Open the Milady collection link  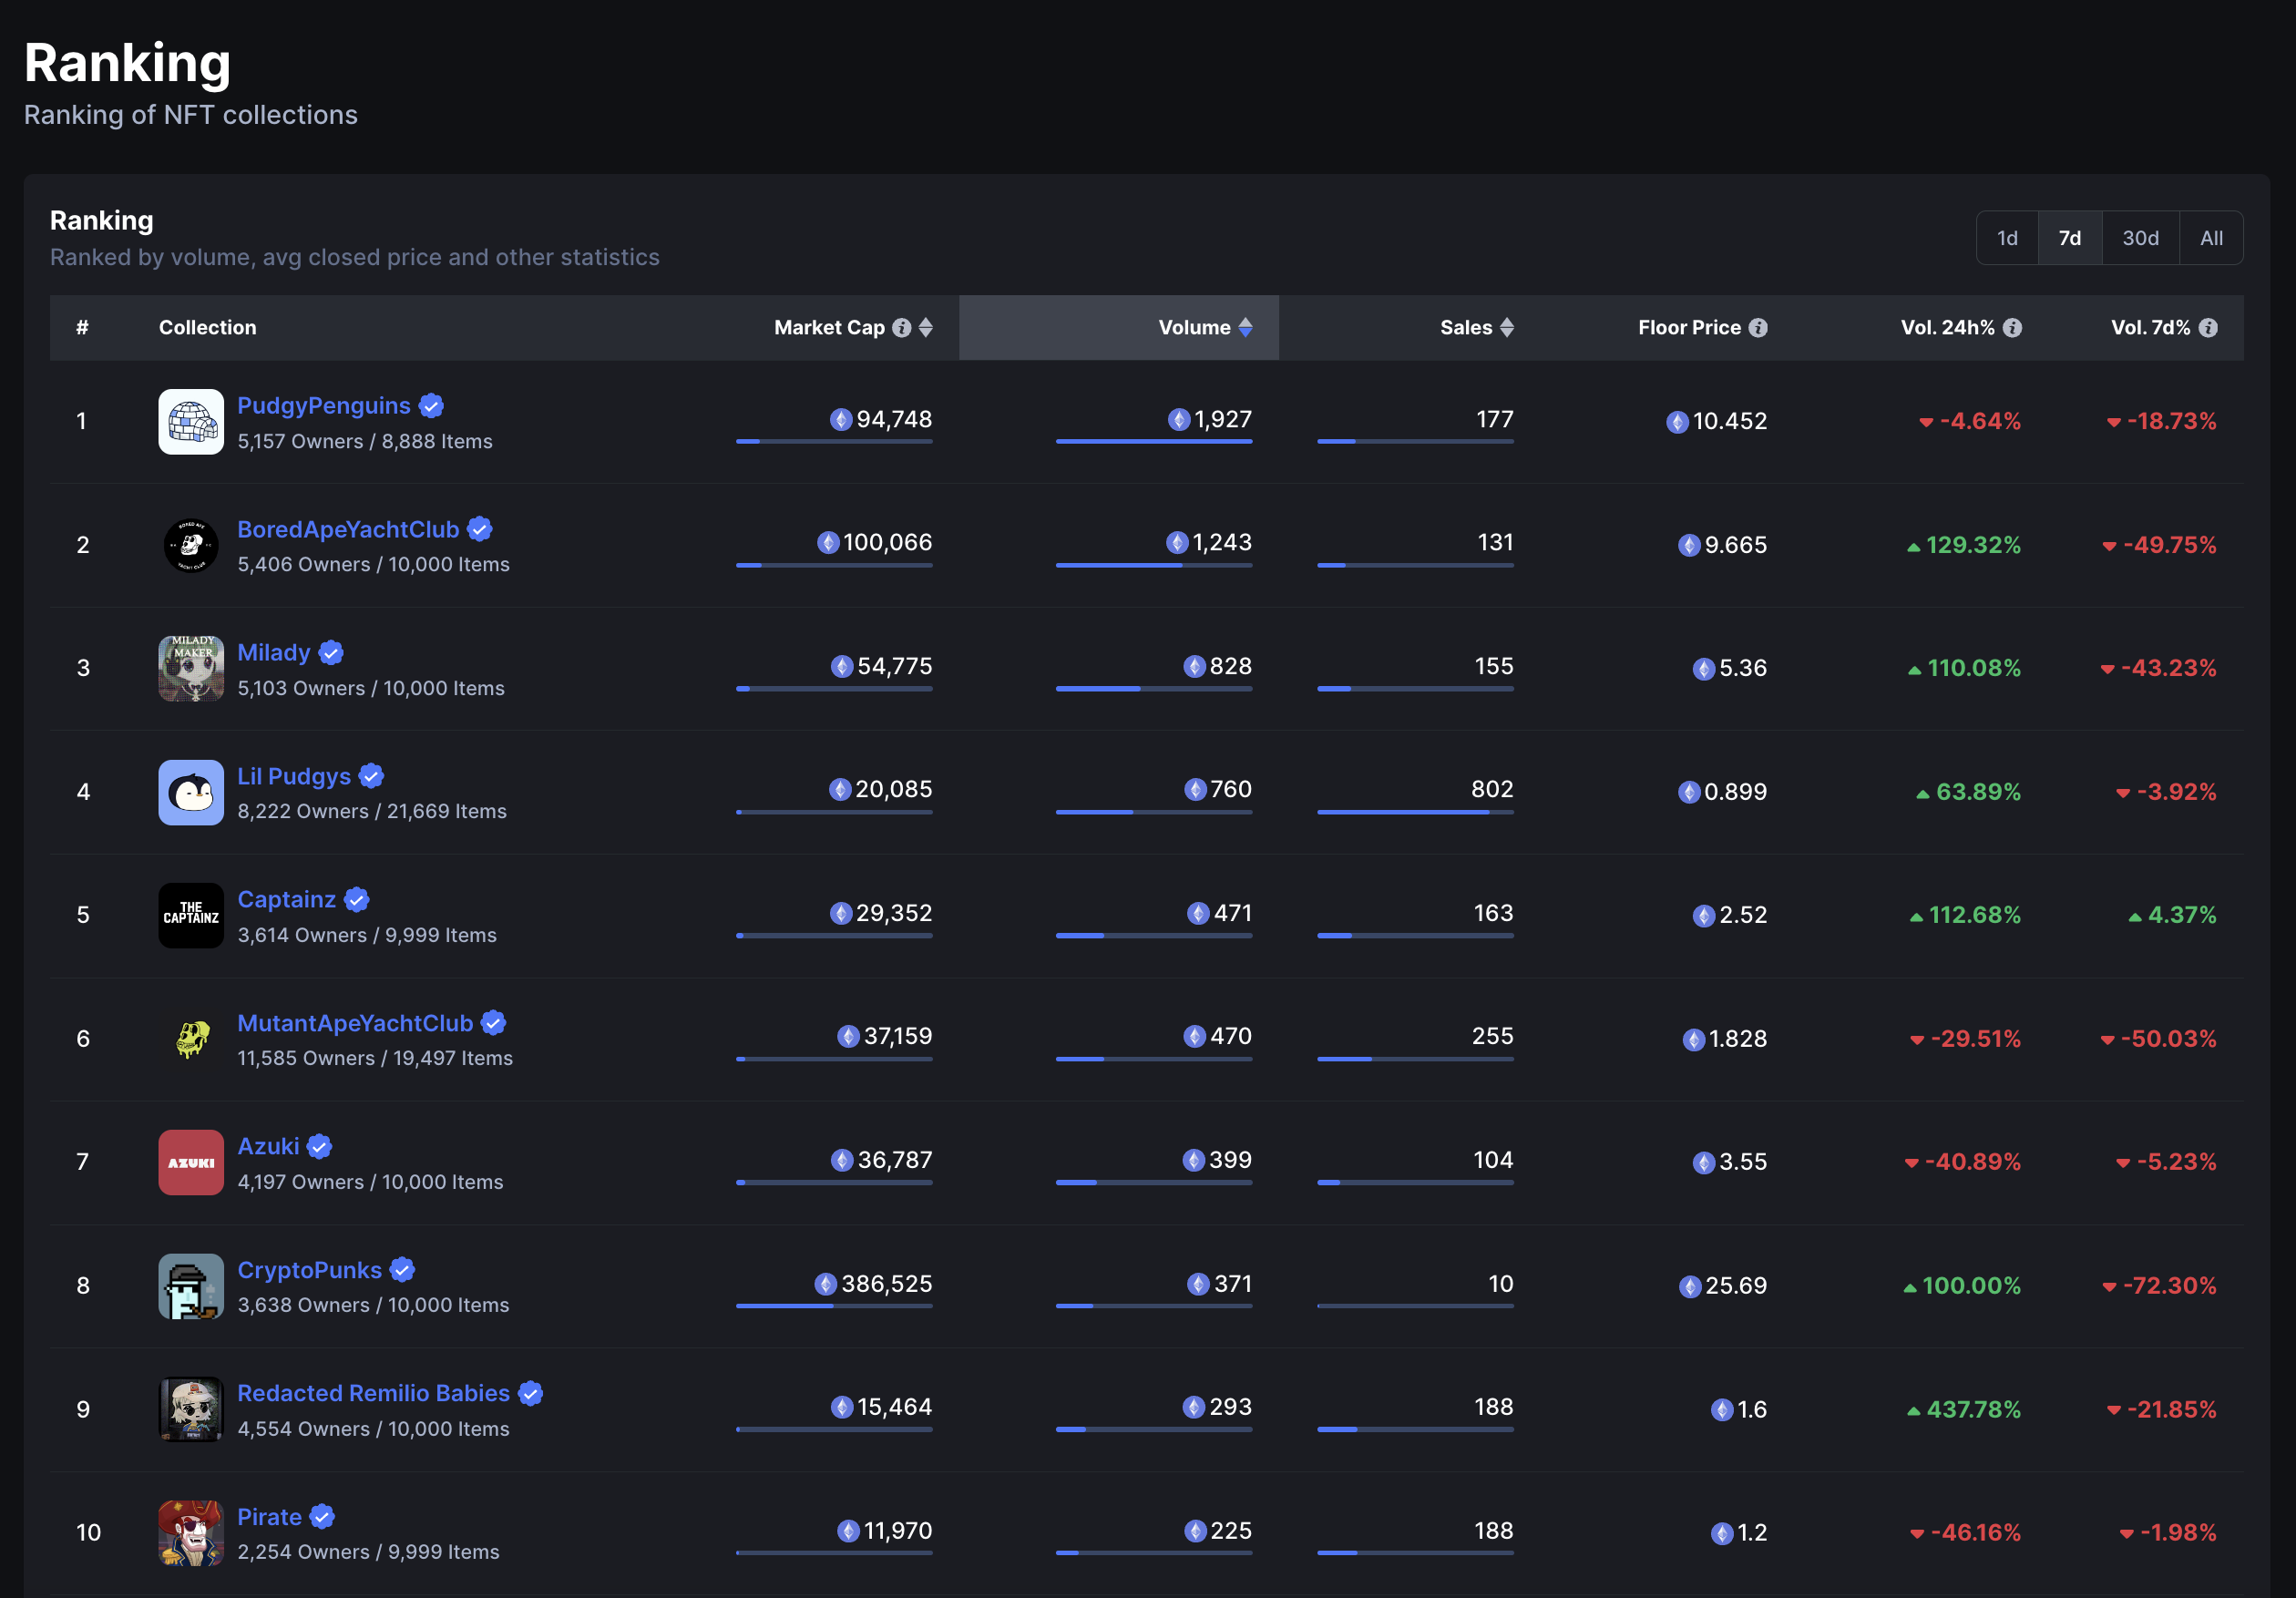click(274, 653)
